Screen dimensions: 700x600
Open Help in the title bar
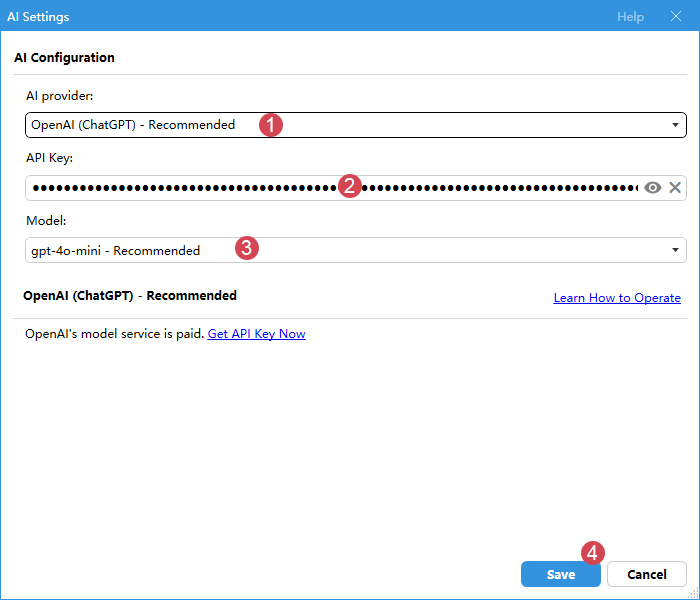(630, 17)
